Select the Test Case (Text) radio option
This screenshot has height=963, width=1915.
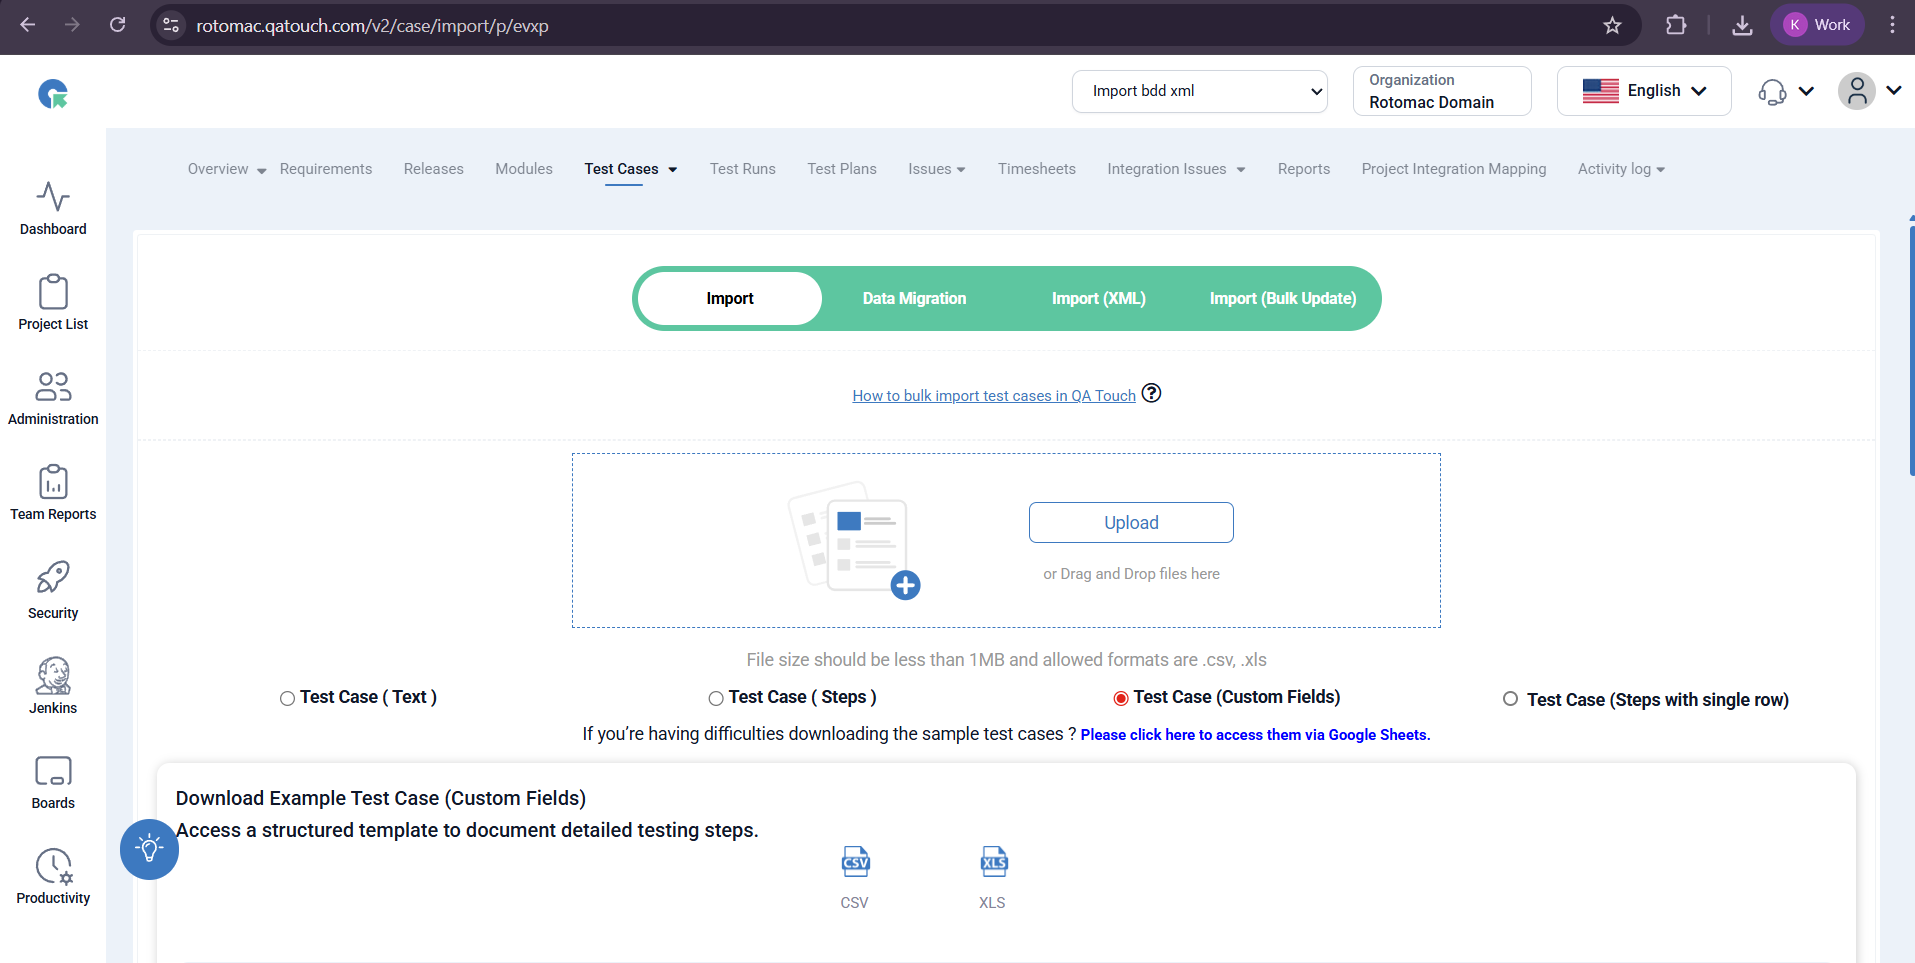288,699
